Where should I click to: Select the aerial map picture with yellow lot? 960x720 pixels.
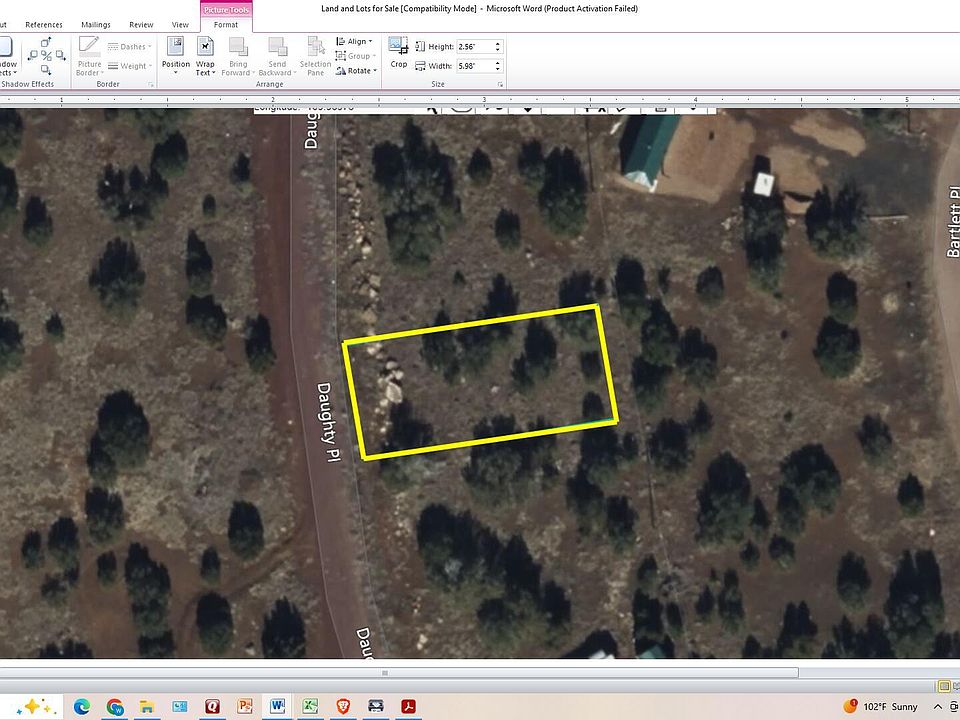pyautogui.click(x=480, y=383)
